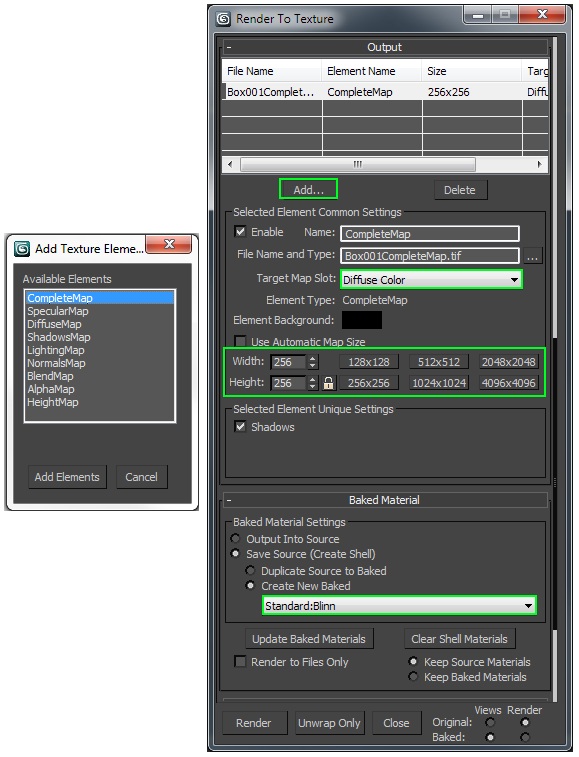Image resolution: width=579 pixels, height=757 pixels.
Task: Click the Width spinner arrows
Action: click(x=313, y=362)
